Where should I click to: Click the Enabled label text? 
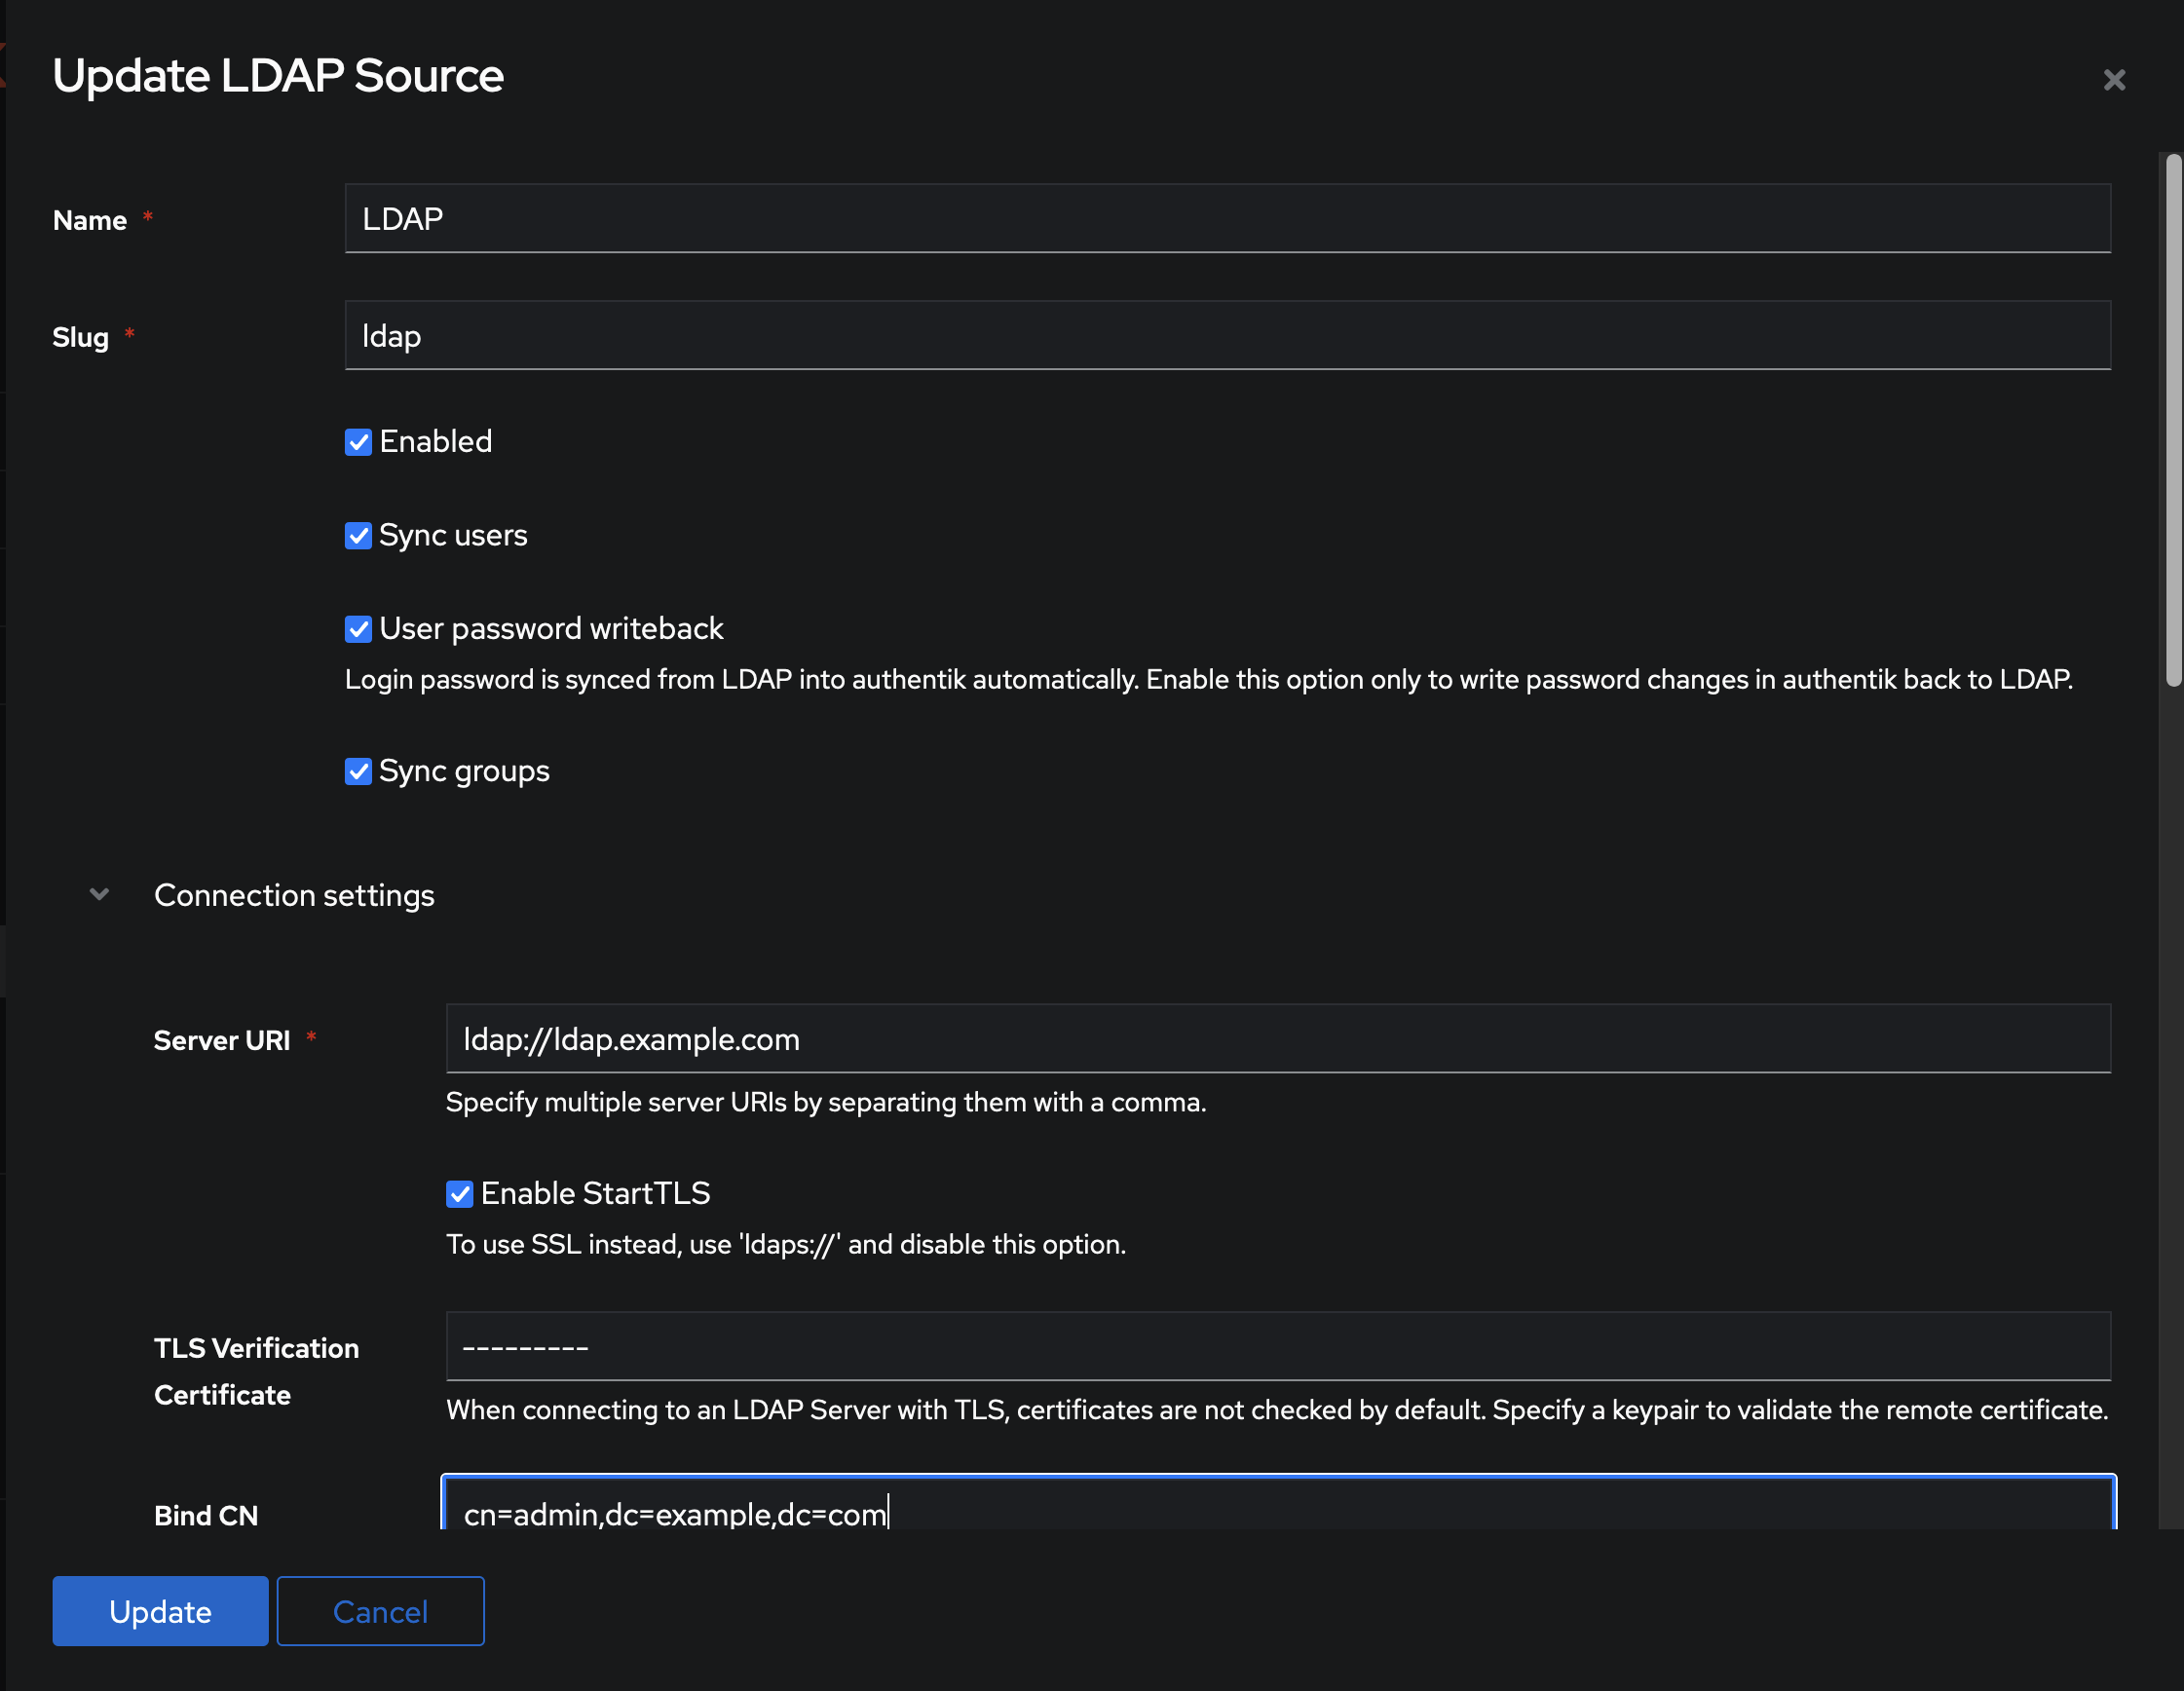[x=435, y=441]
